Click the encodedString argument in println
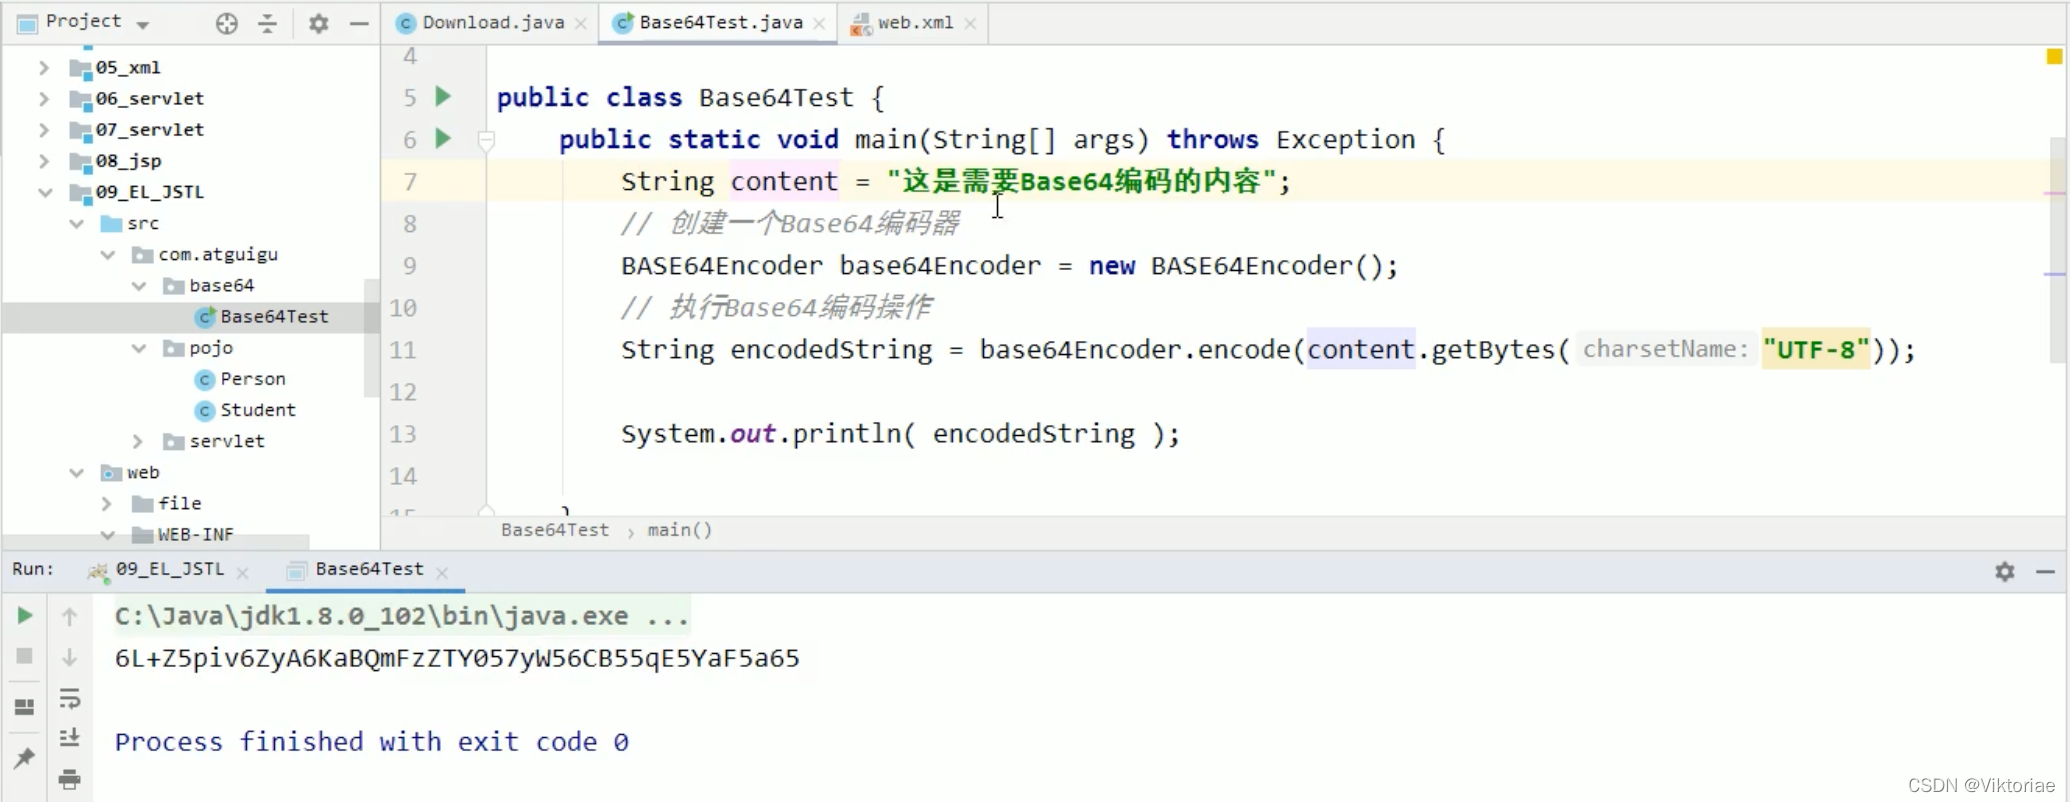The height and width of the screenshot is (802, 2070). 1034,433
